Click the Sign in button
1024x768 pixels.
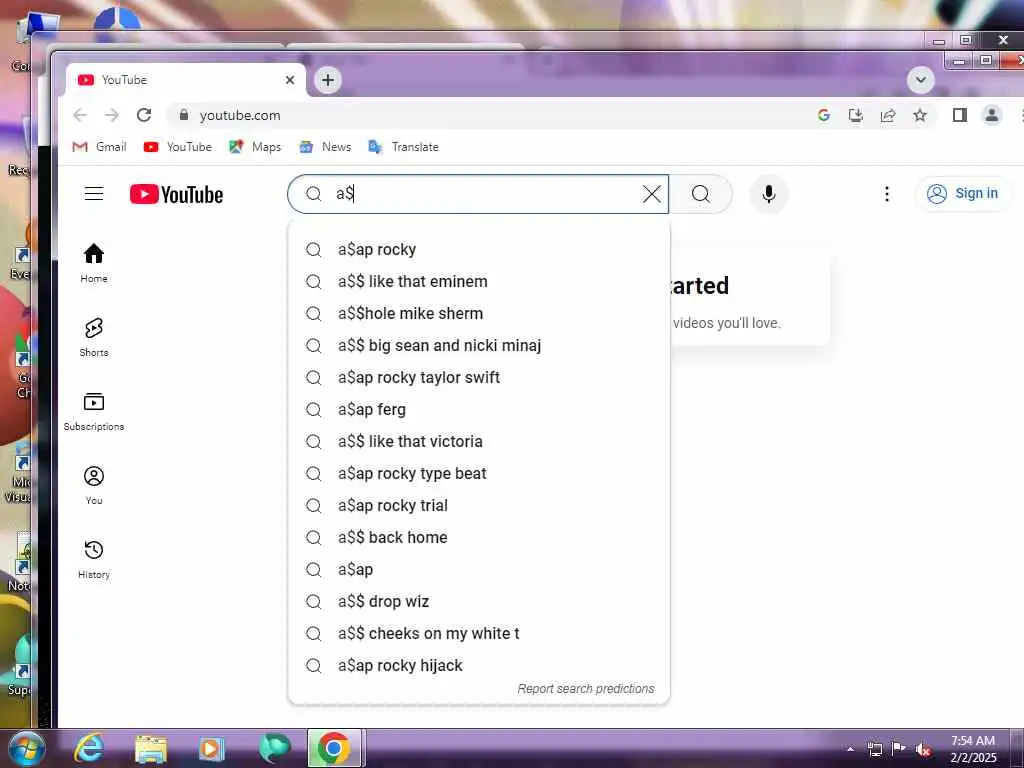pos(964,194)
